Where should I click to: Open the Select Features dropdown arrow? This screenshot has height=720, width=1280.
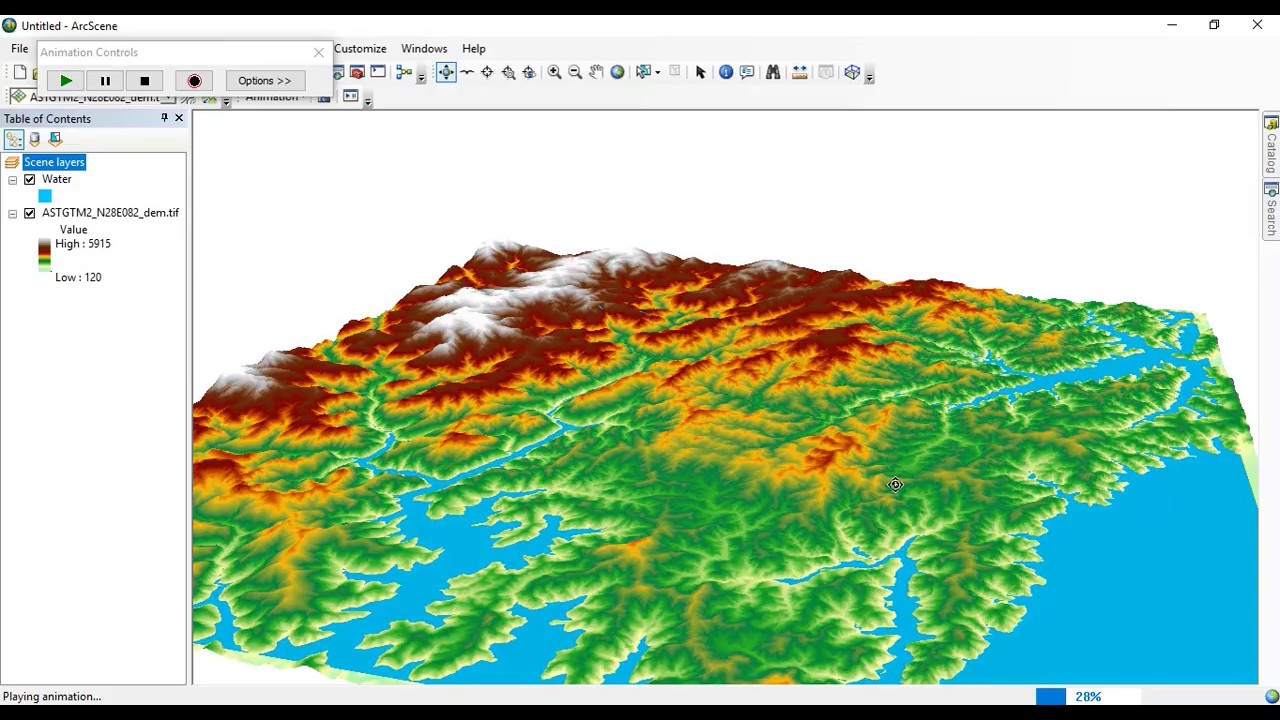coord(657,72)
